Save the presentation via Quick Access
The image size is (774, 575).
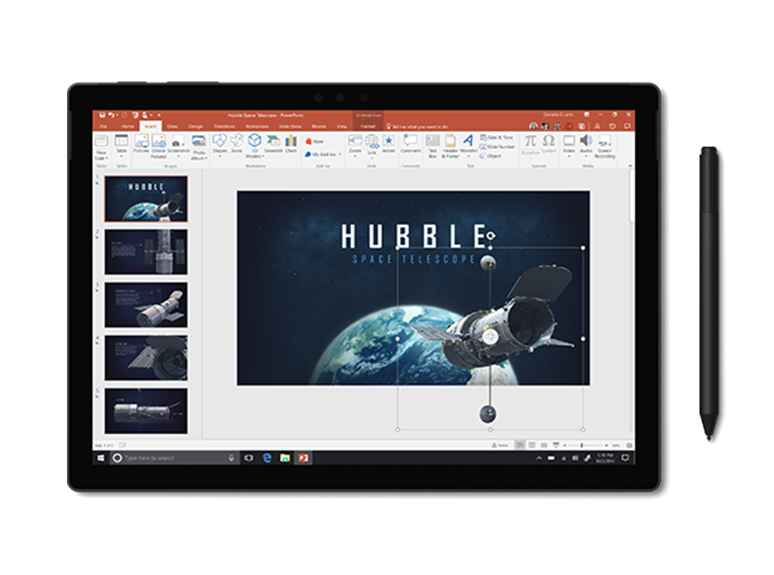[x=102, y=115]
